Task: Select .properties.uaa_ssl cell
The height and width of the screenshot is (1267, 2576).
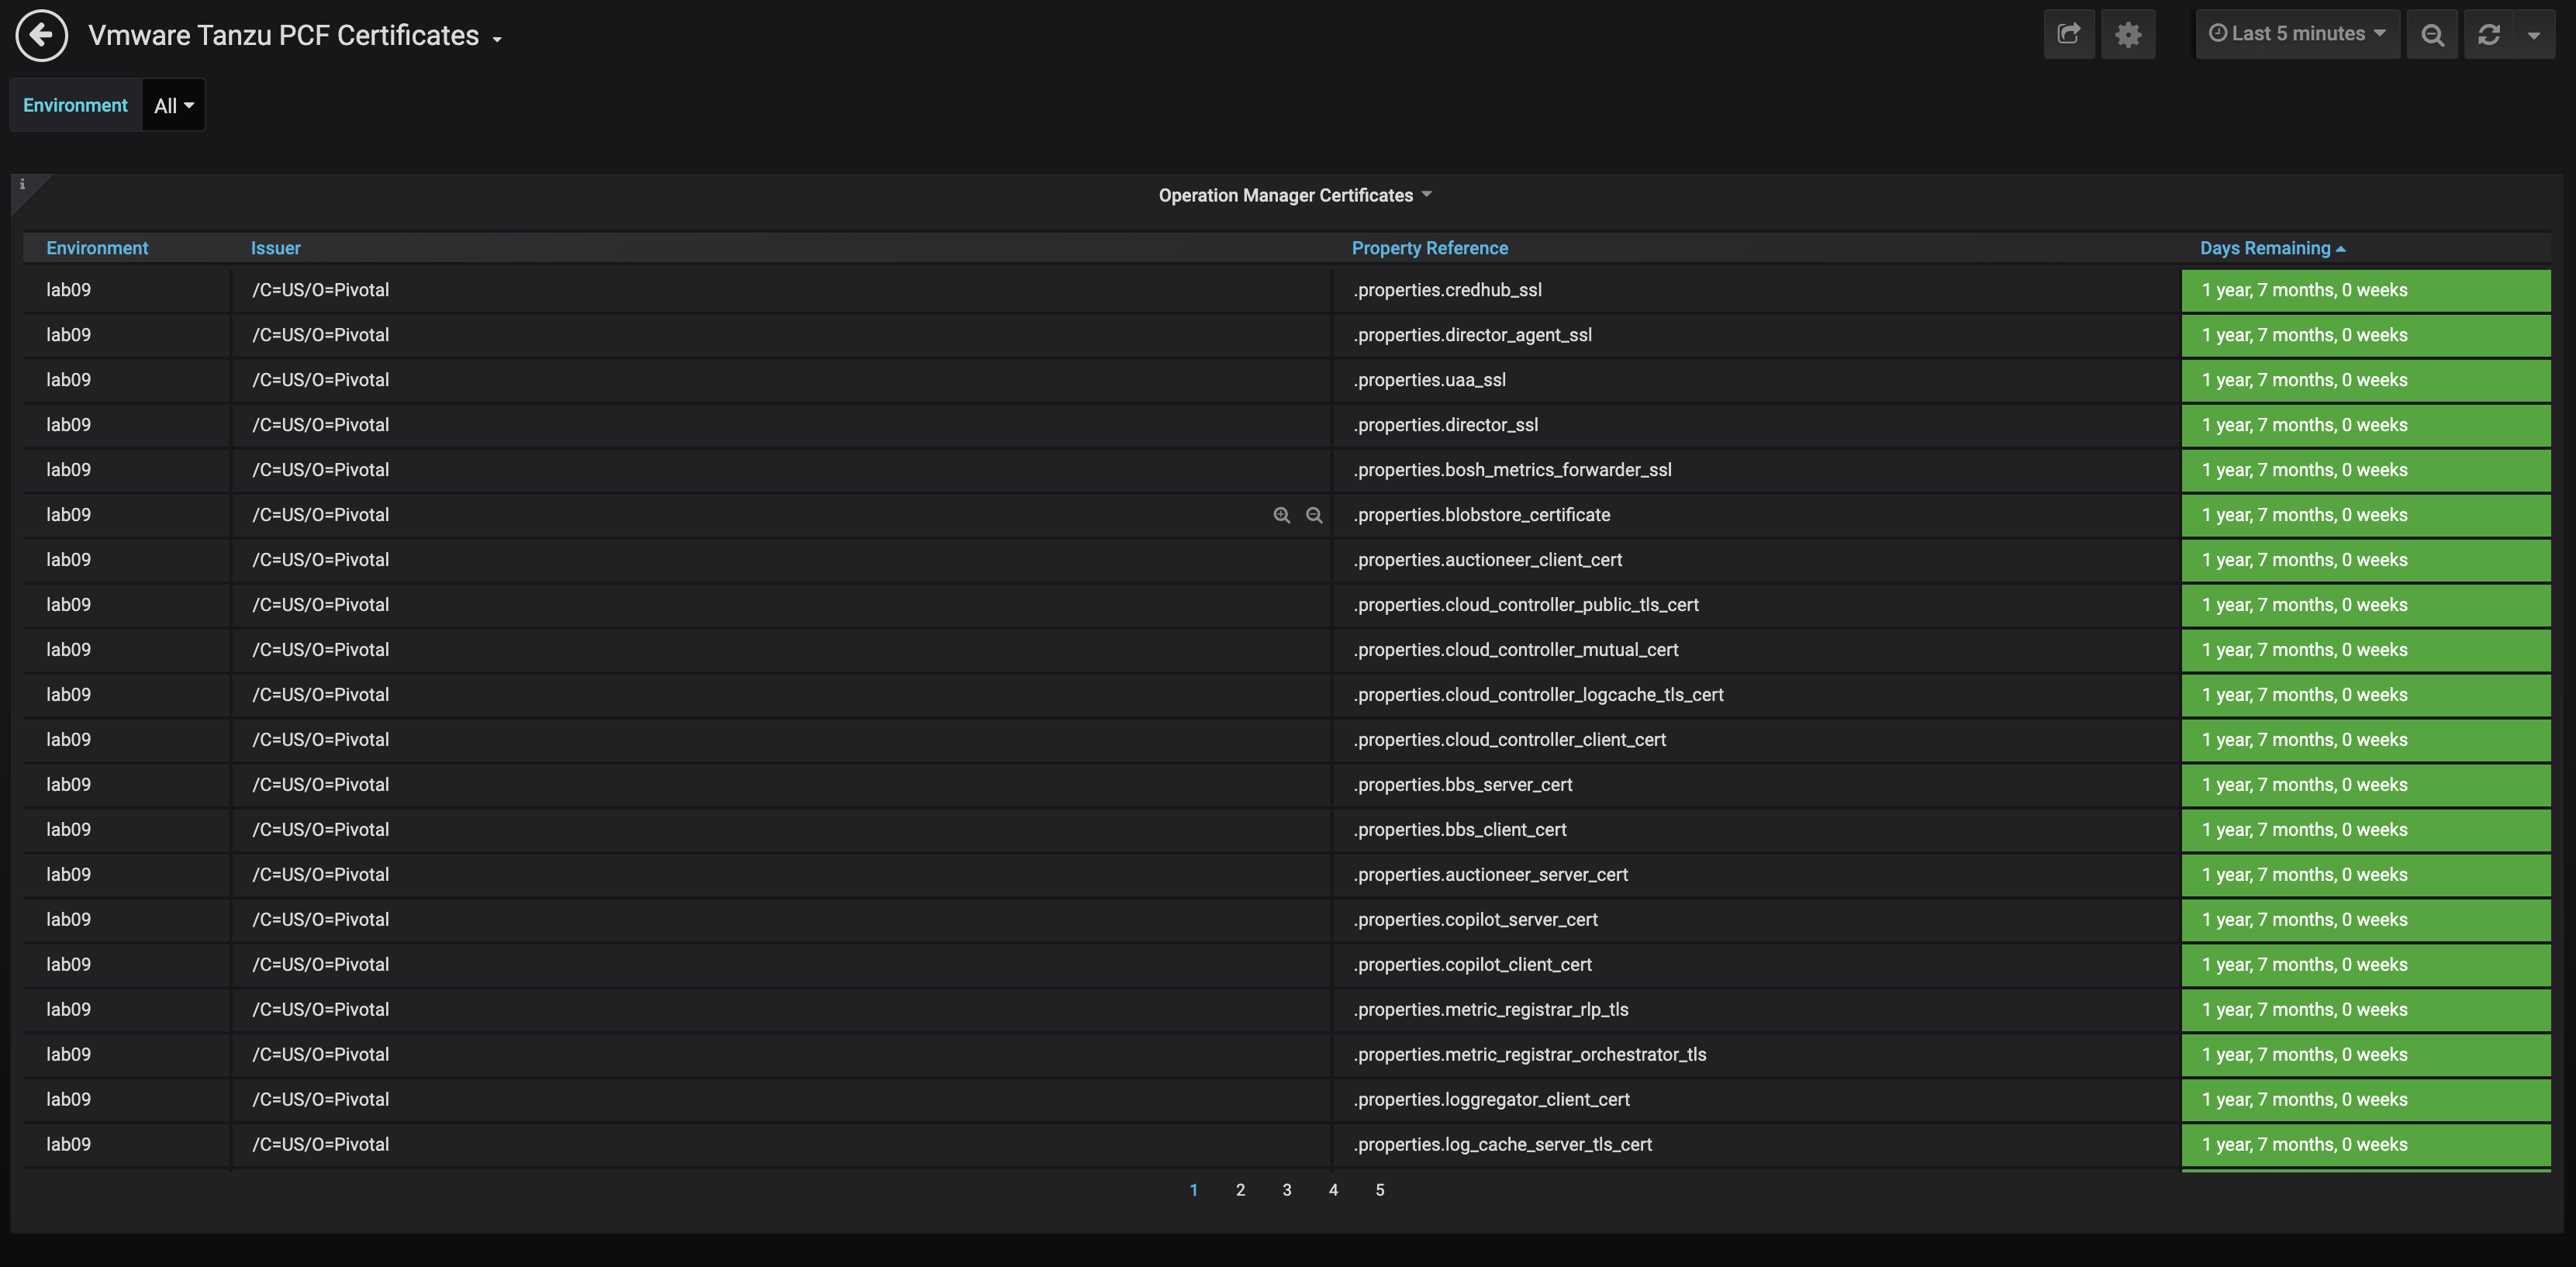Action: click(x=1757, y=380)
